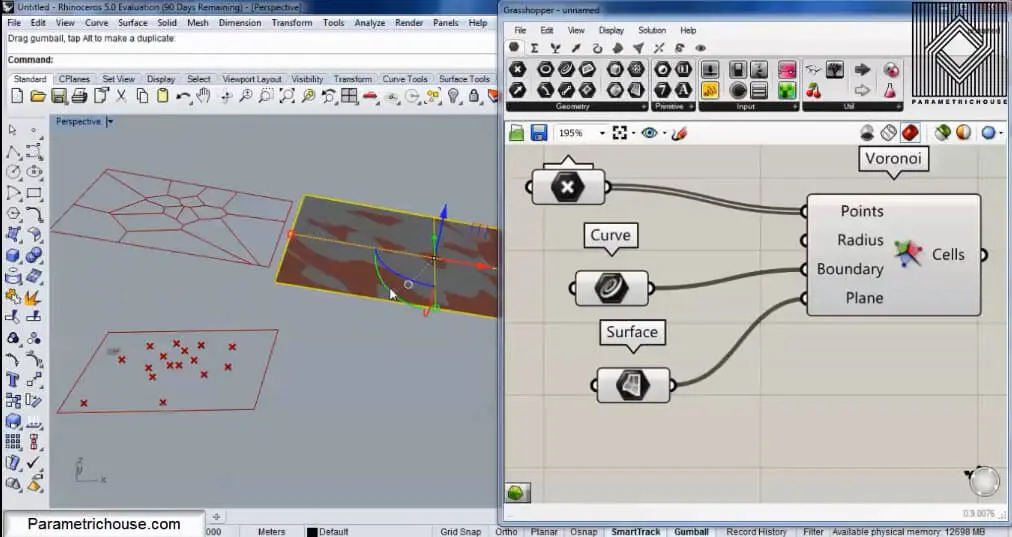Undo last action in Rhino toolbar

click(x=183, y=96)
